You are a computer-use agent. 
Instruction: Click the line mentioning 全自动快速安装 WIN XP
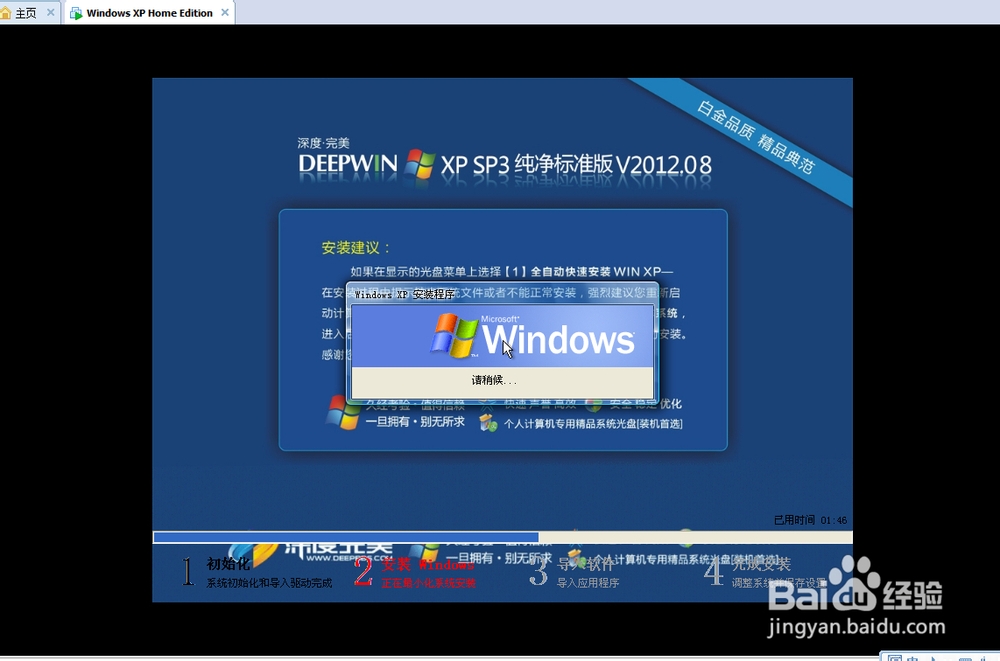click(x=511, y=272)
